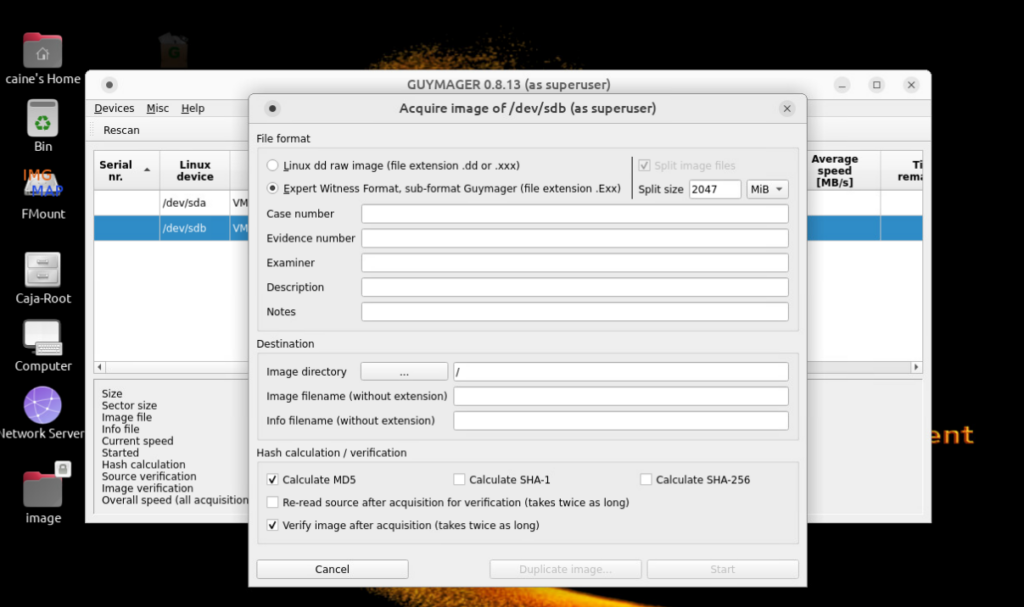Click the Rescan toolbar button

tap(121, 130)
